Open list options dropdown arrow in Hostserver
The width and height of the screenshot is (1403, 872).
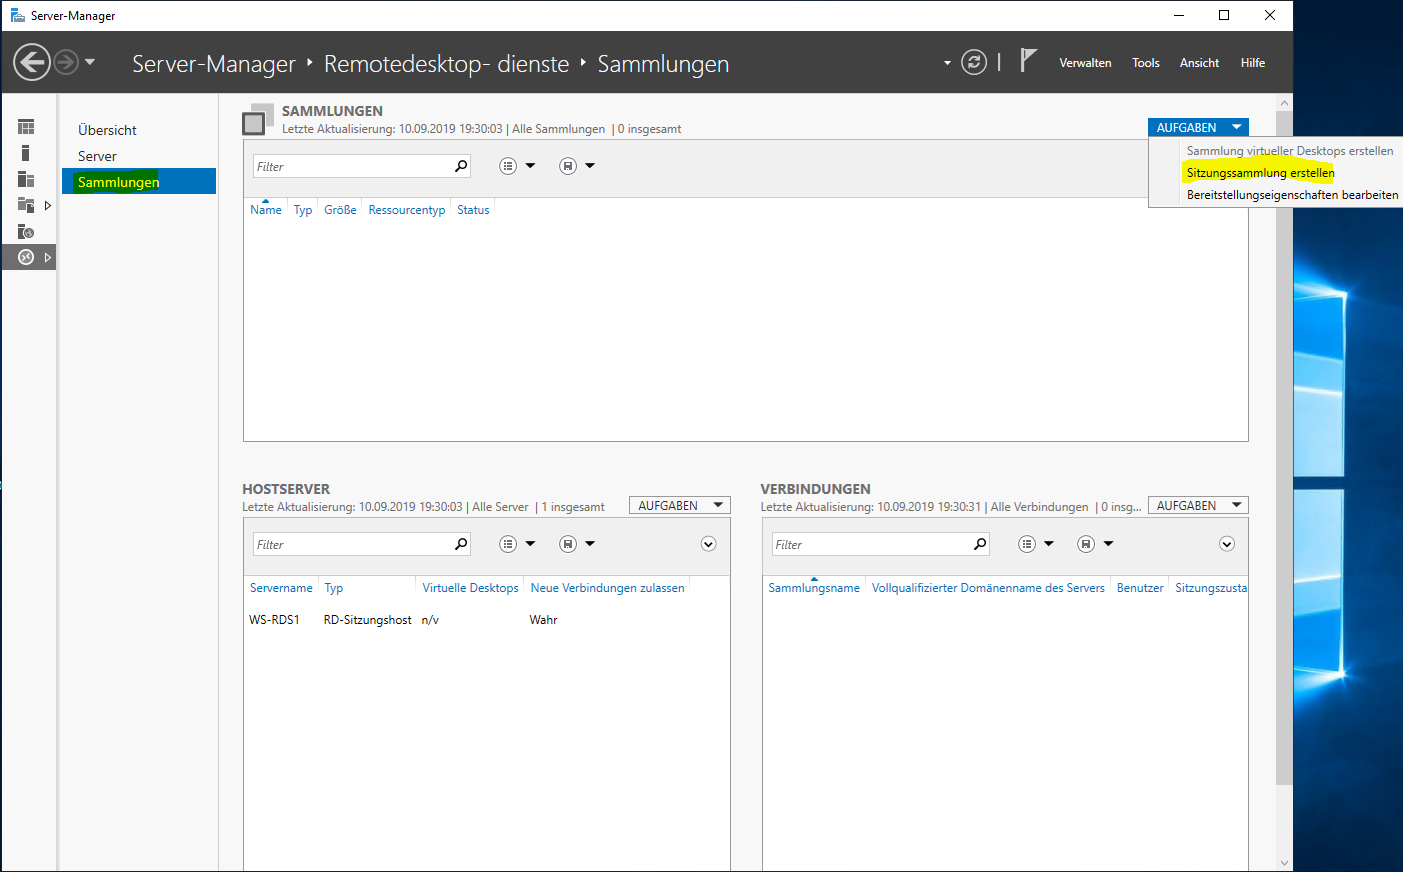pyautogui.click(x=530, y=544)
